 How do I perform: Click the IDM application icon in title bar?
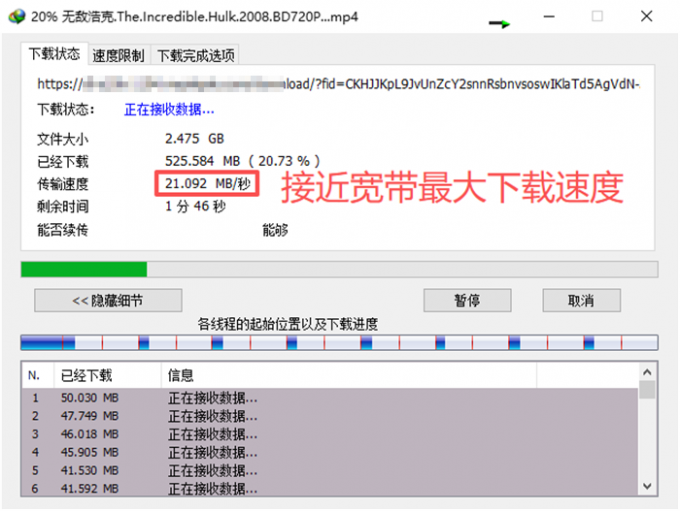(x=17, y=16)
